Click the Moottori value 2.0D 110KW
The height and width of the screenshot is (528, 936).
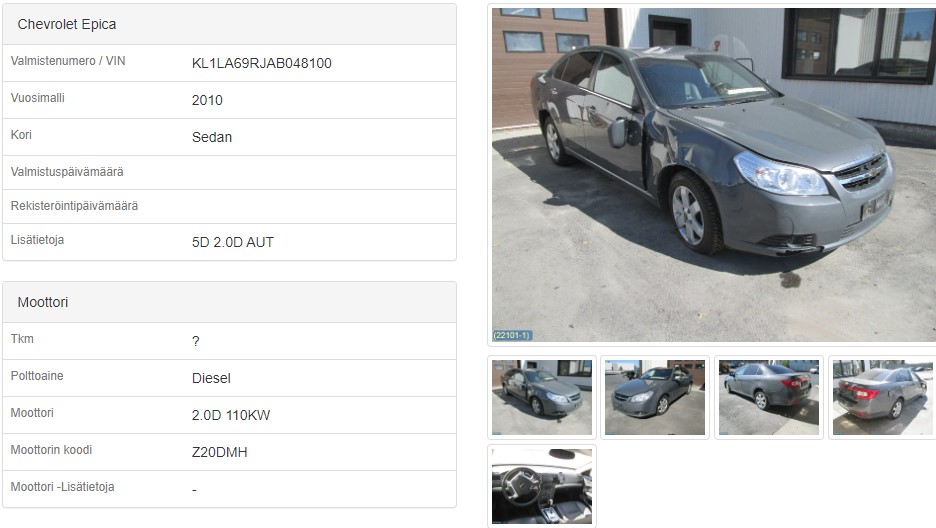click(x=231, y=415)
